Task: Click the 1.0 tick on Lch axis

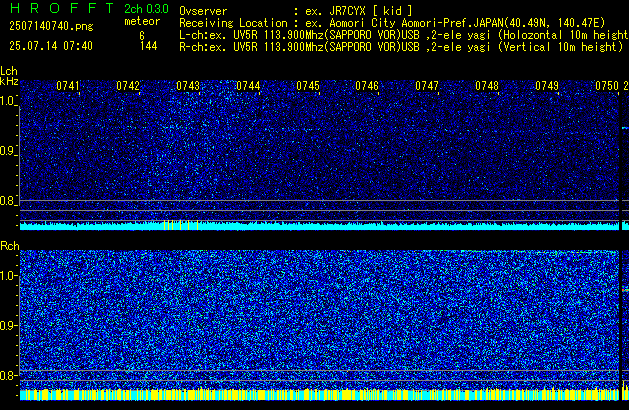Action: coord(8,101)
